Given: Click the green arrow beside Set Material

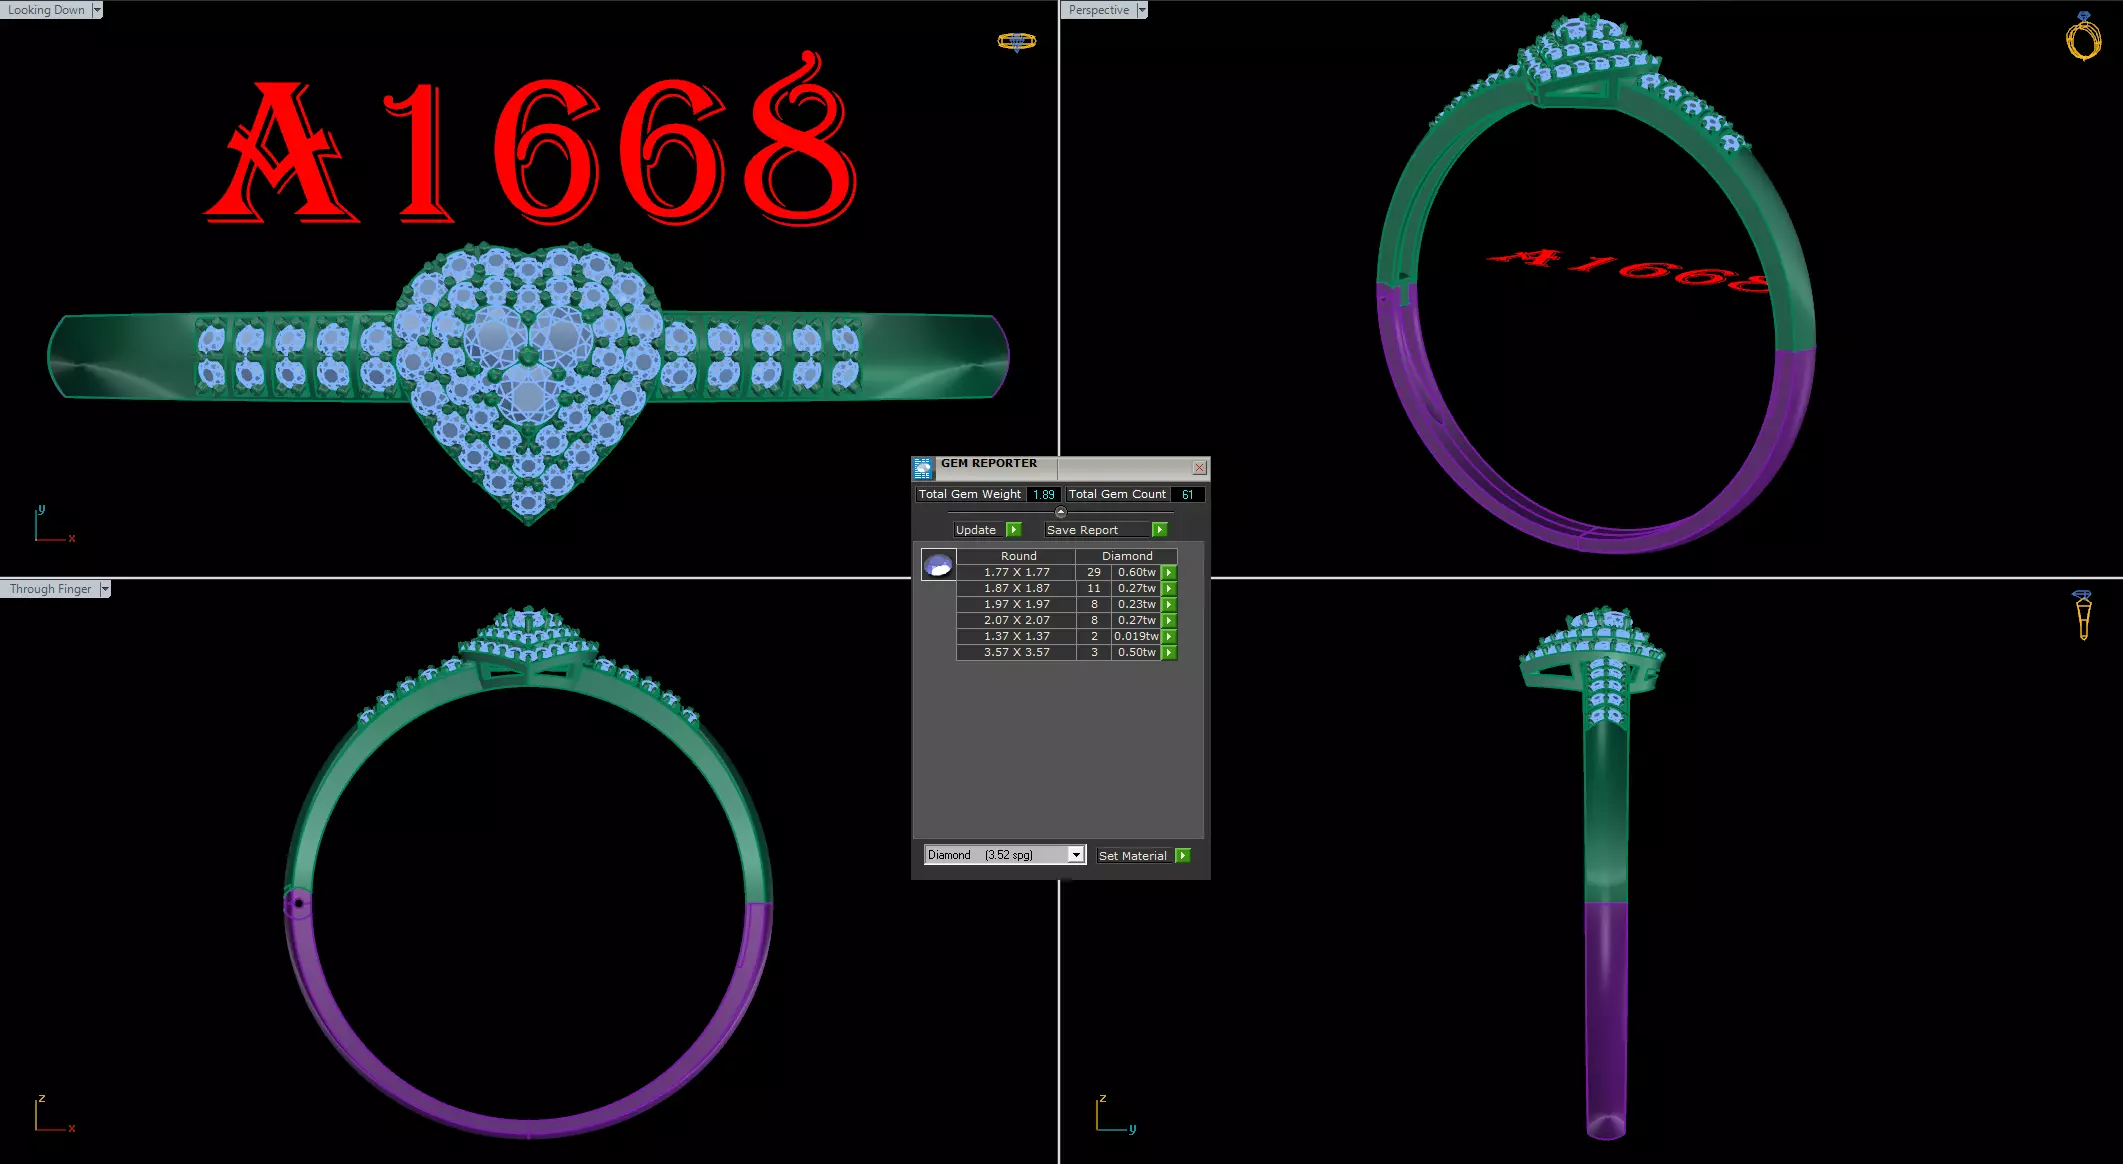Looking at the screenshot, I should click(x=1183, y=855).
